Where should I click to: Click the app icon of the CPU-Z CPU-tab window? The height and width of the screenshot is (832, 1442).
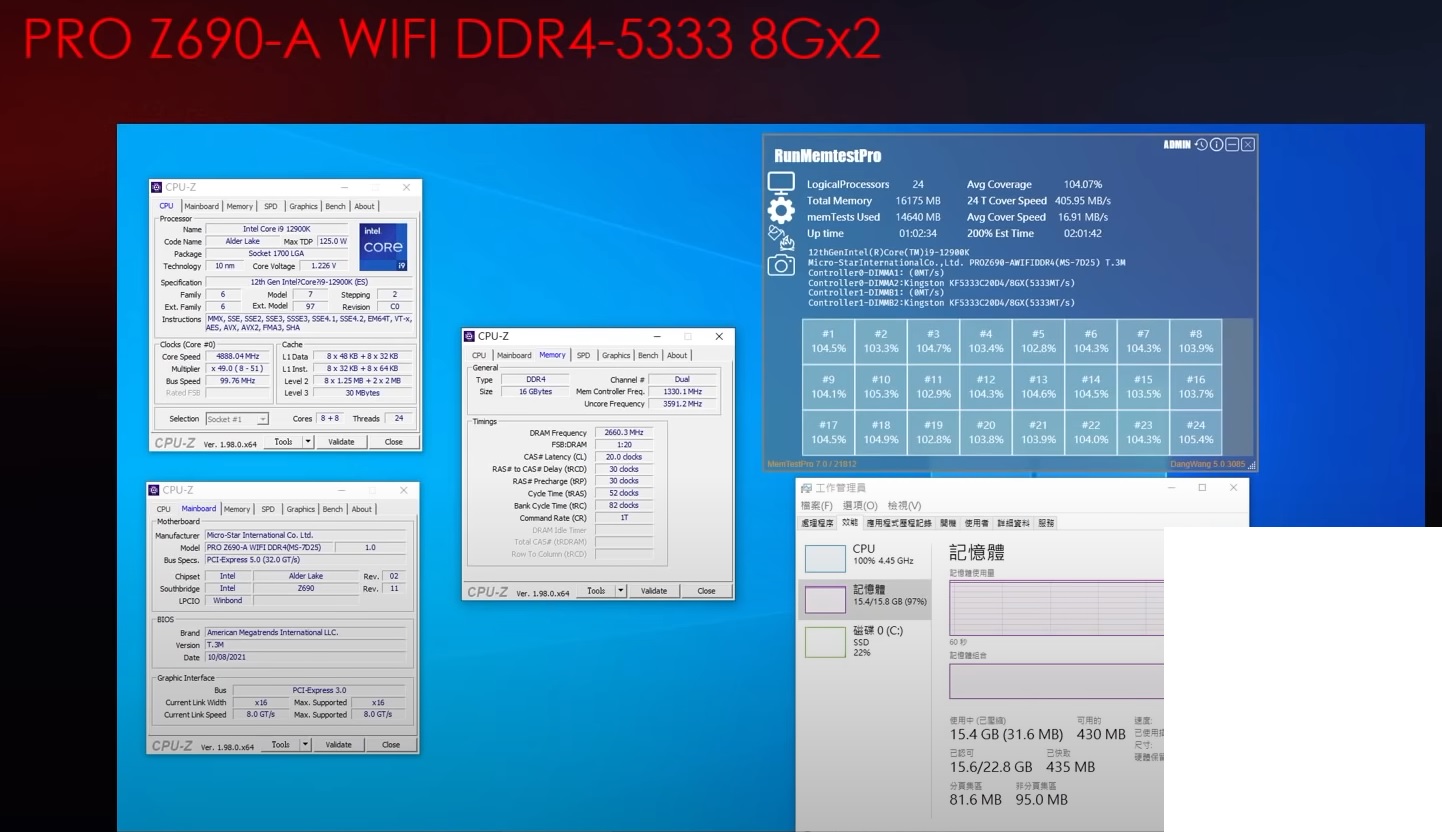(x=157, y=187)
